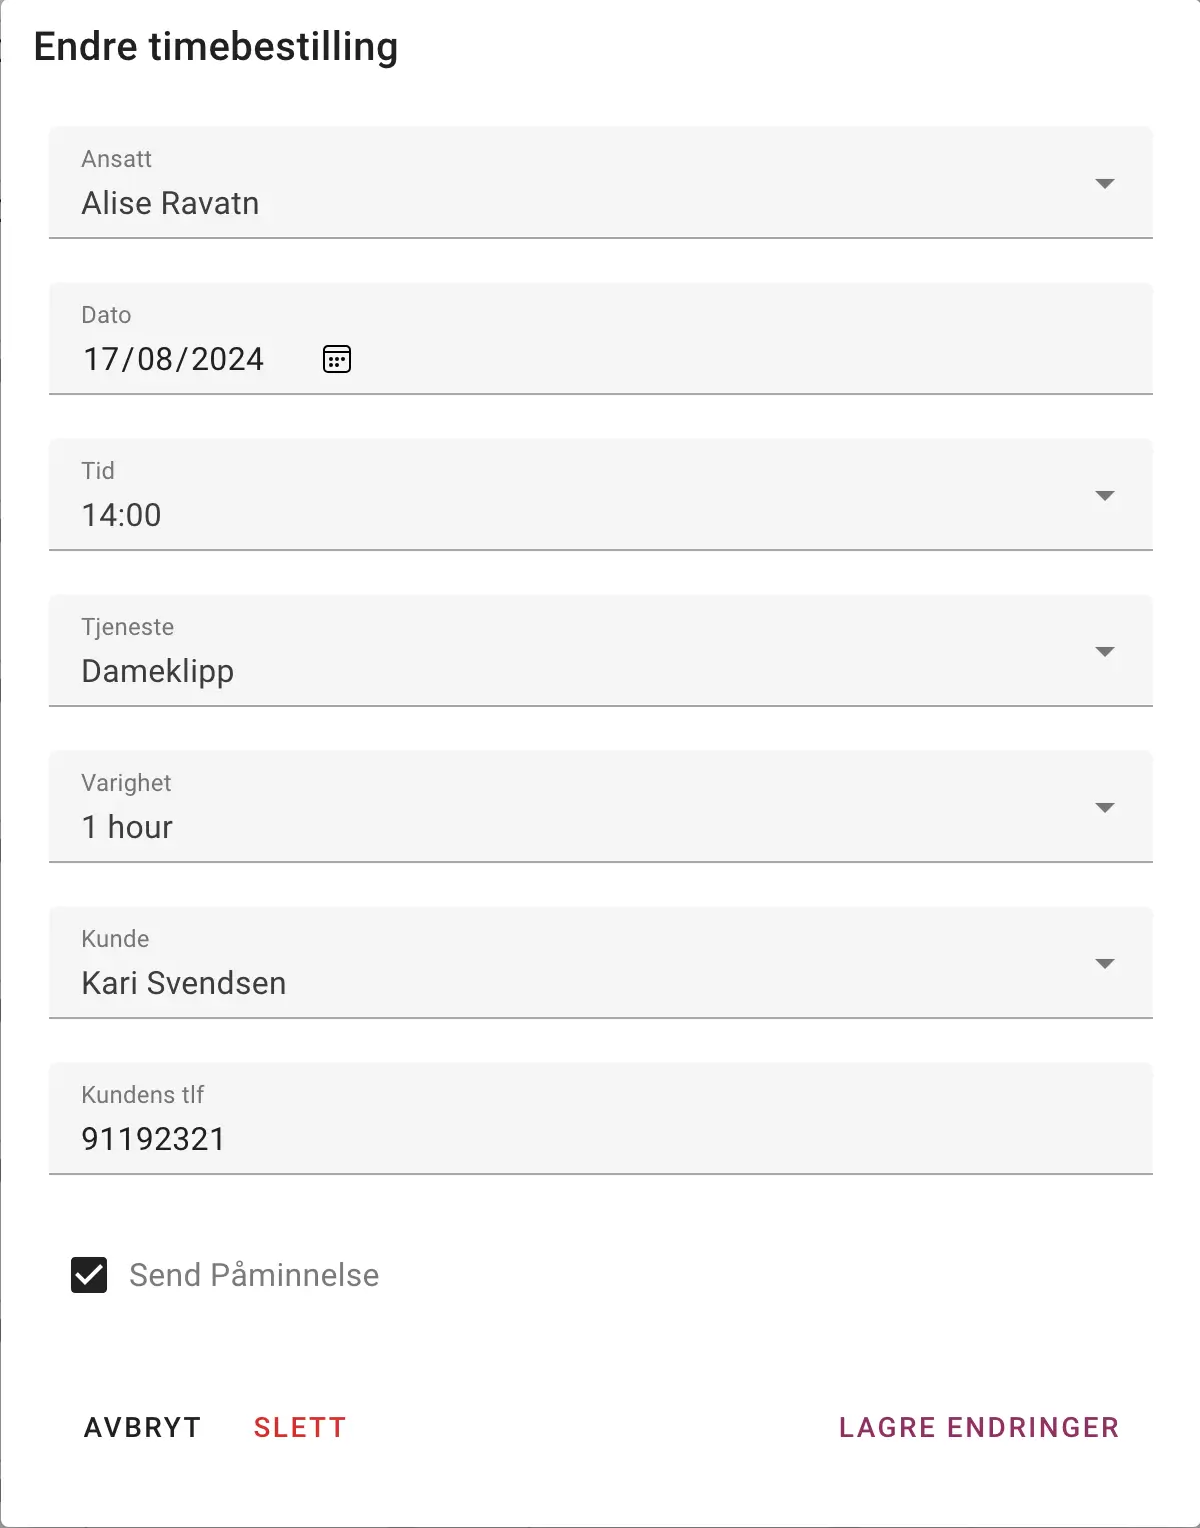Delete the booking with SLETT
This screenshot has height=1528, width=1200.
(299, 1427)
